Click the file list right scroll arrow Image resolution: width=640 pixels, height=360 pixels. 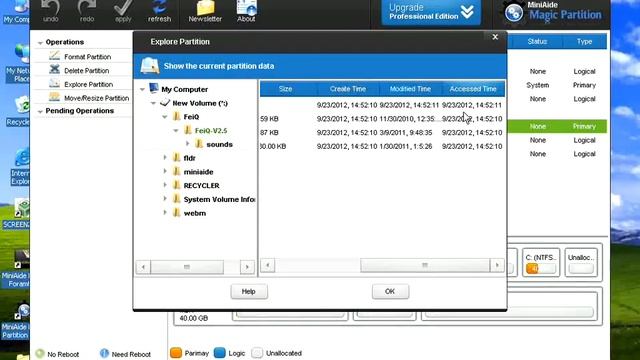coord(497,265)
